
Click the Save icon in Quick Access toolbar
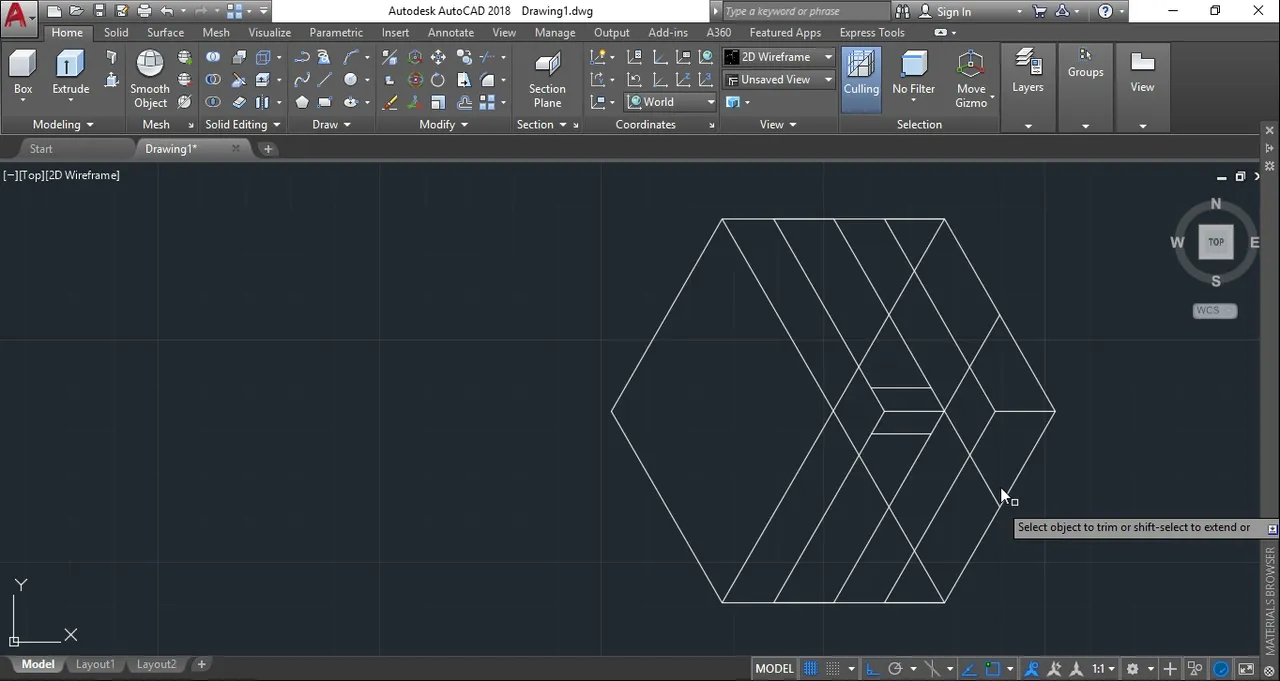[x=99, y=11]
